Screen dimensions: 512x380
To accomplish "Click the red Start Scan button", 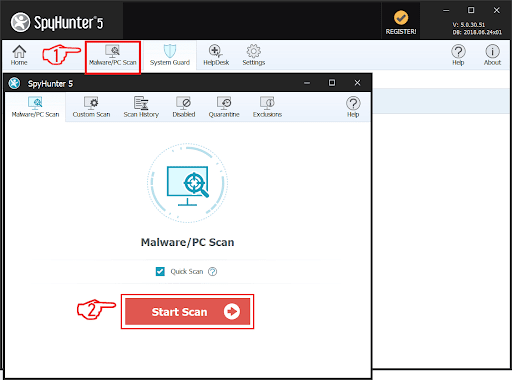I will tap(187, 311).
